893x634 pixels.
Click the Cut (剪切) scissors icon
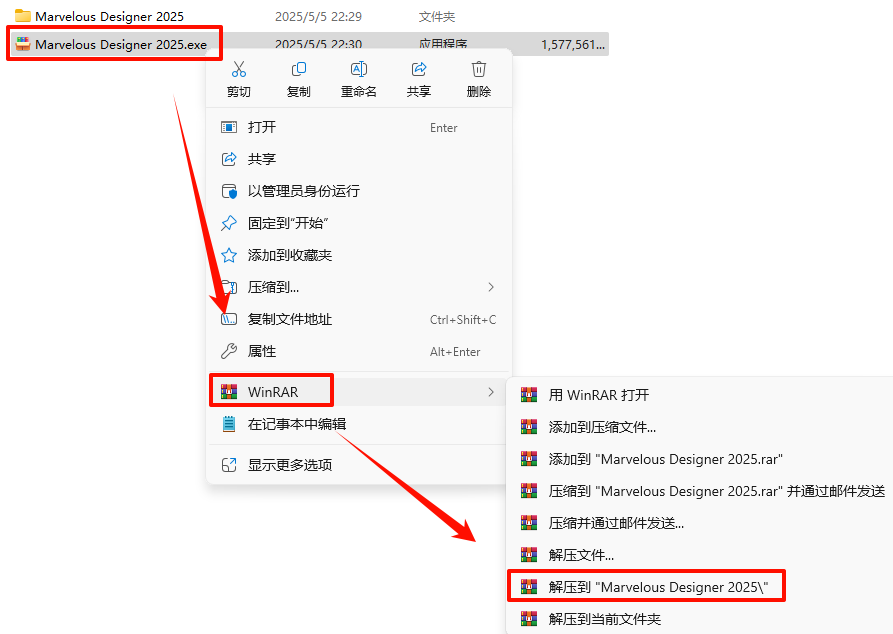(239, 69)
